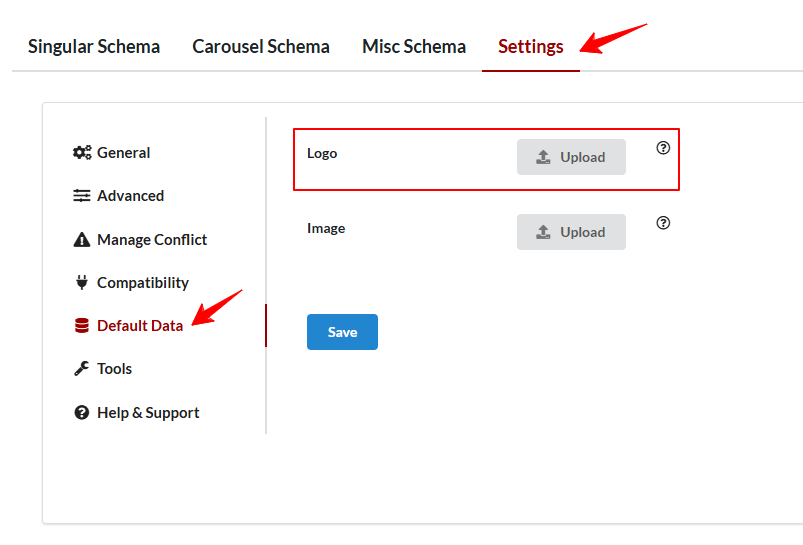Click the help tooltip icon beside Image
This screenshot has height=545, width=803.
tap(663, 223)
